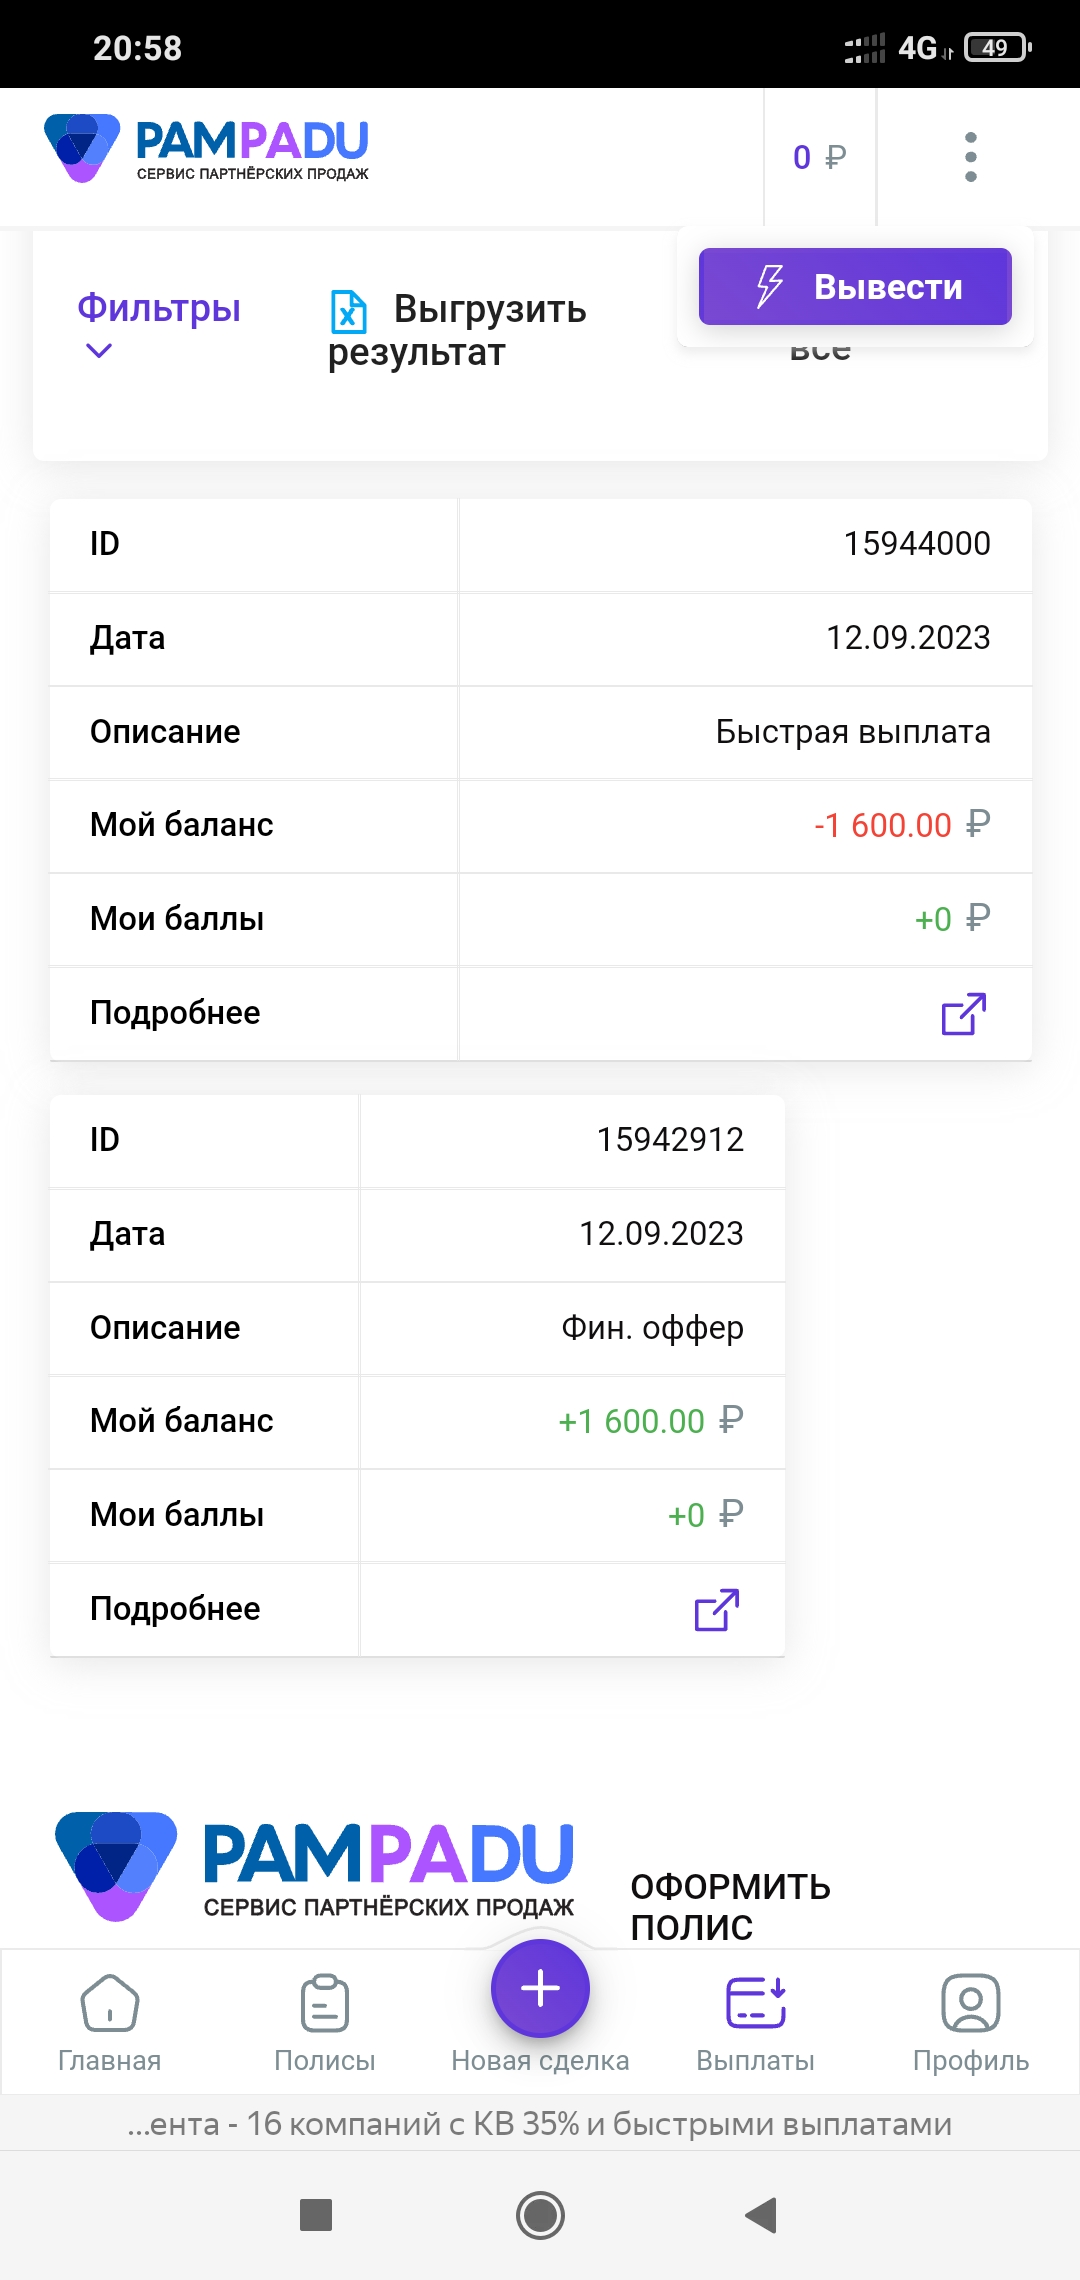Click the Excel export file icon
Image resolution: width=1080 pixels, height=2280 pixels.
coord(348,311)
